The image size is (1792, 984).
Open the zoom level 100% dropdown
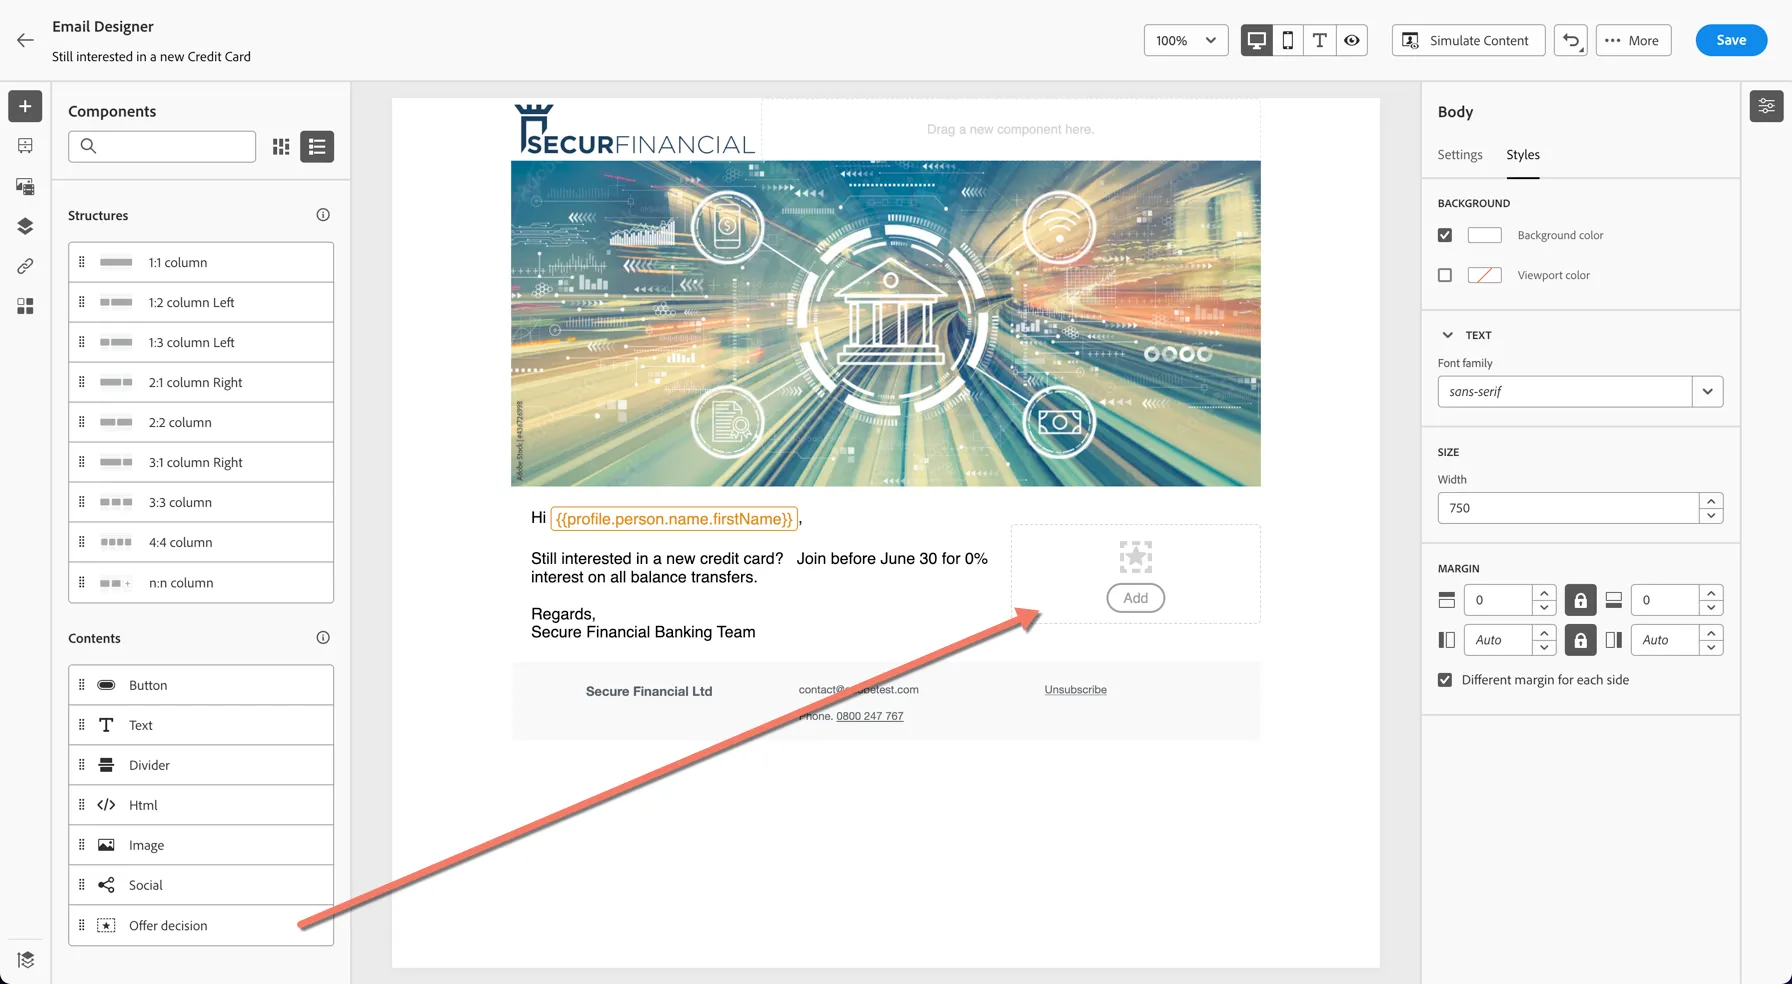pos(1186,40)
